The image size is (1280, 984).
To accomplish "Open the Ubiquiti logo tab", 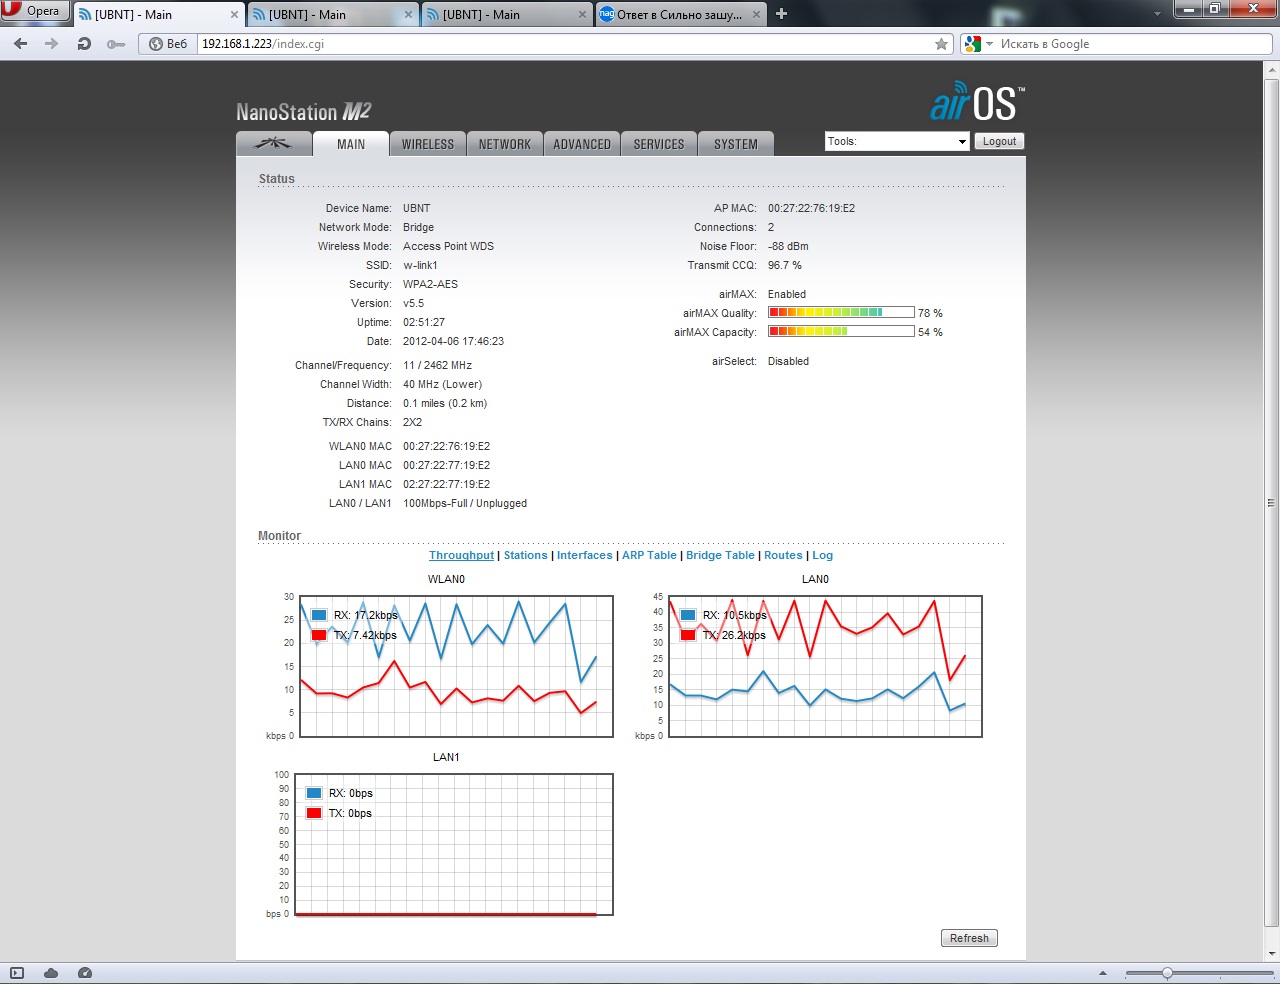I will 273,144.
